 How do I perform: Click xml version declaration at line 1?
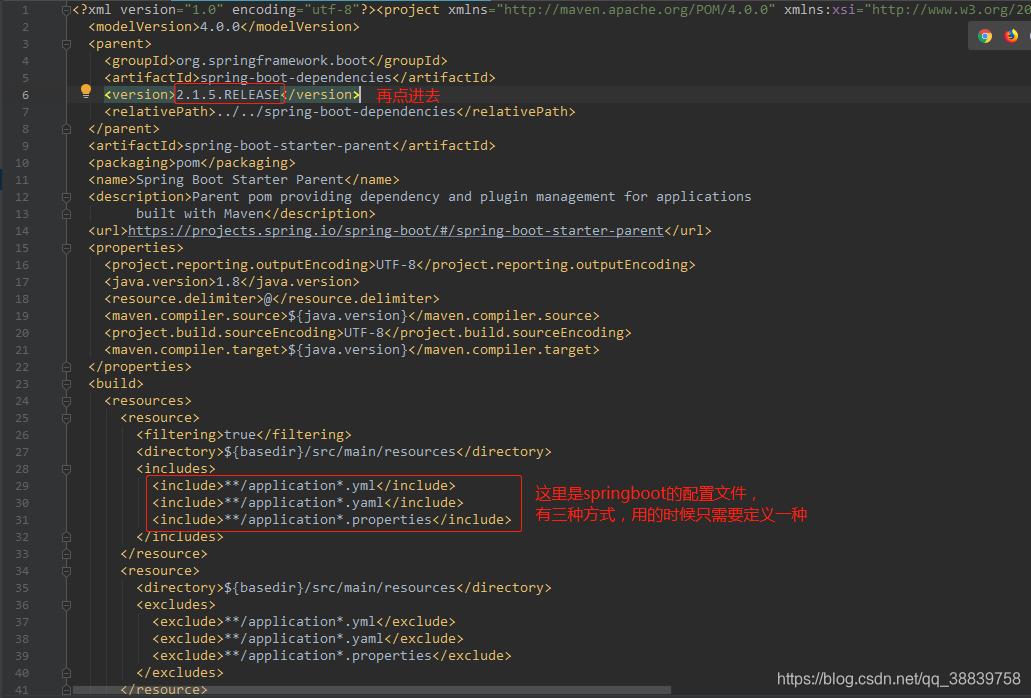tap(224, 10)
